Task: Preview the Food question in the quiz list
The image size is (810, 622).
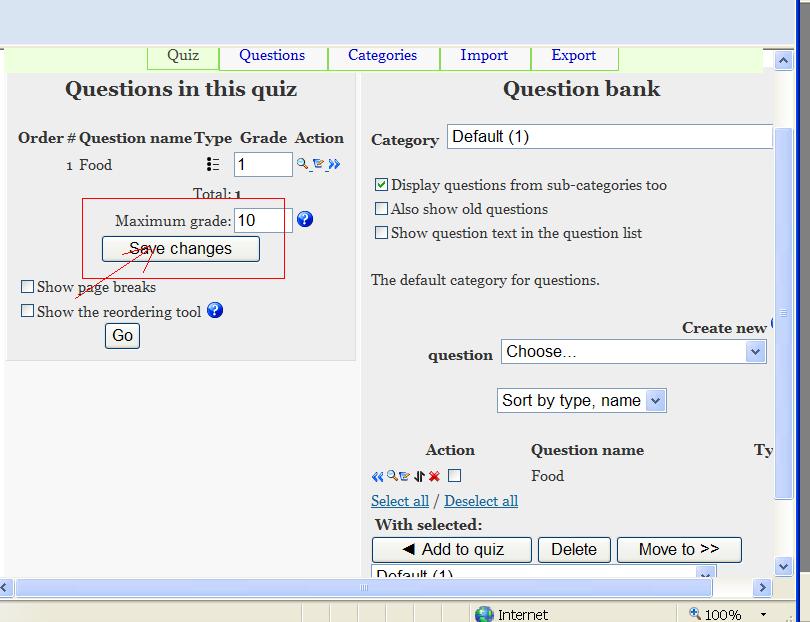Action: pyautogui.click(x=302, y=164)
